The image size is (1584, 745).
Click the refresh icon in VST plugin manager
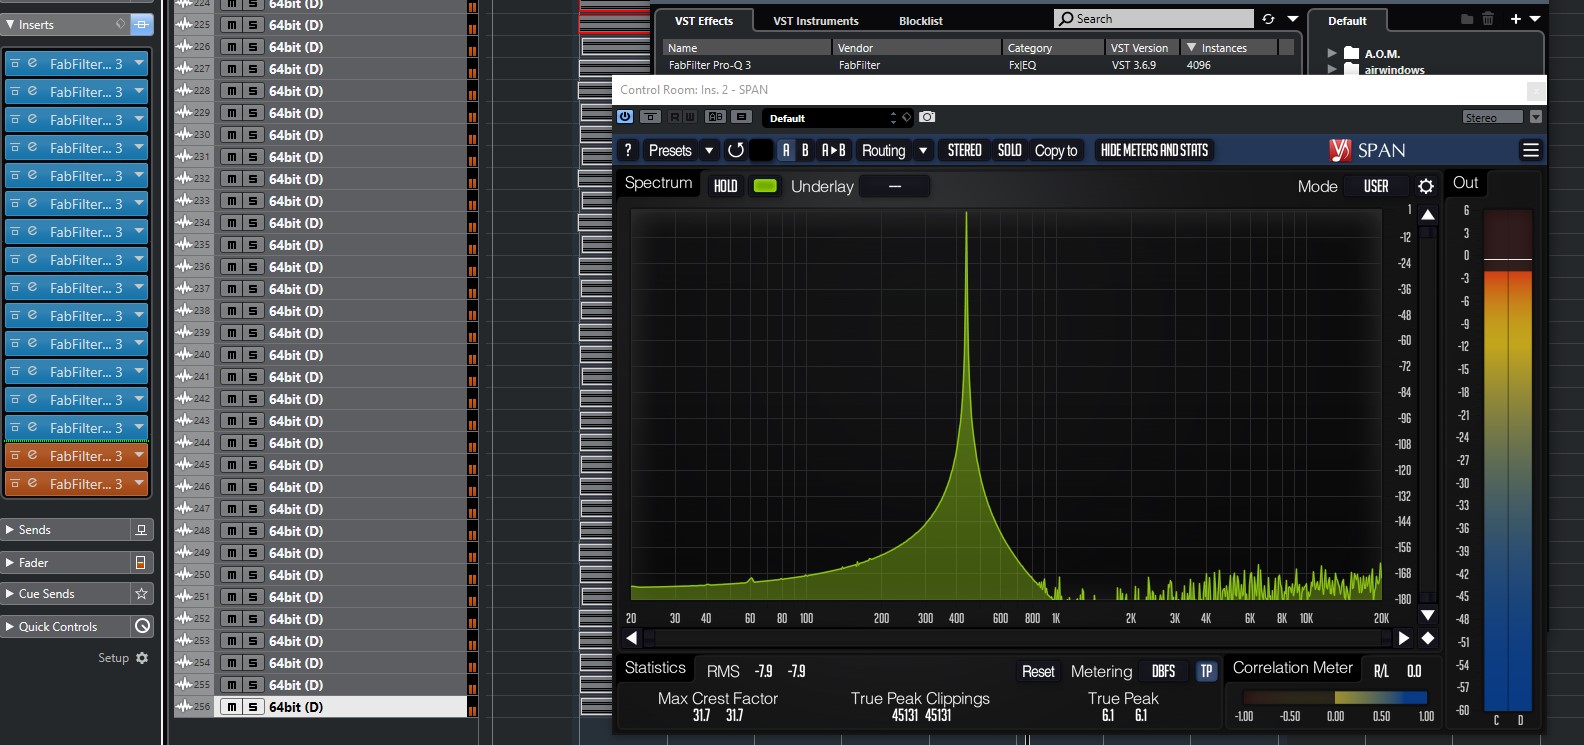click(x=1268, y=19)
